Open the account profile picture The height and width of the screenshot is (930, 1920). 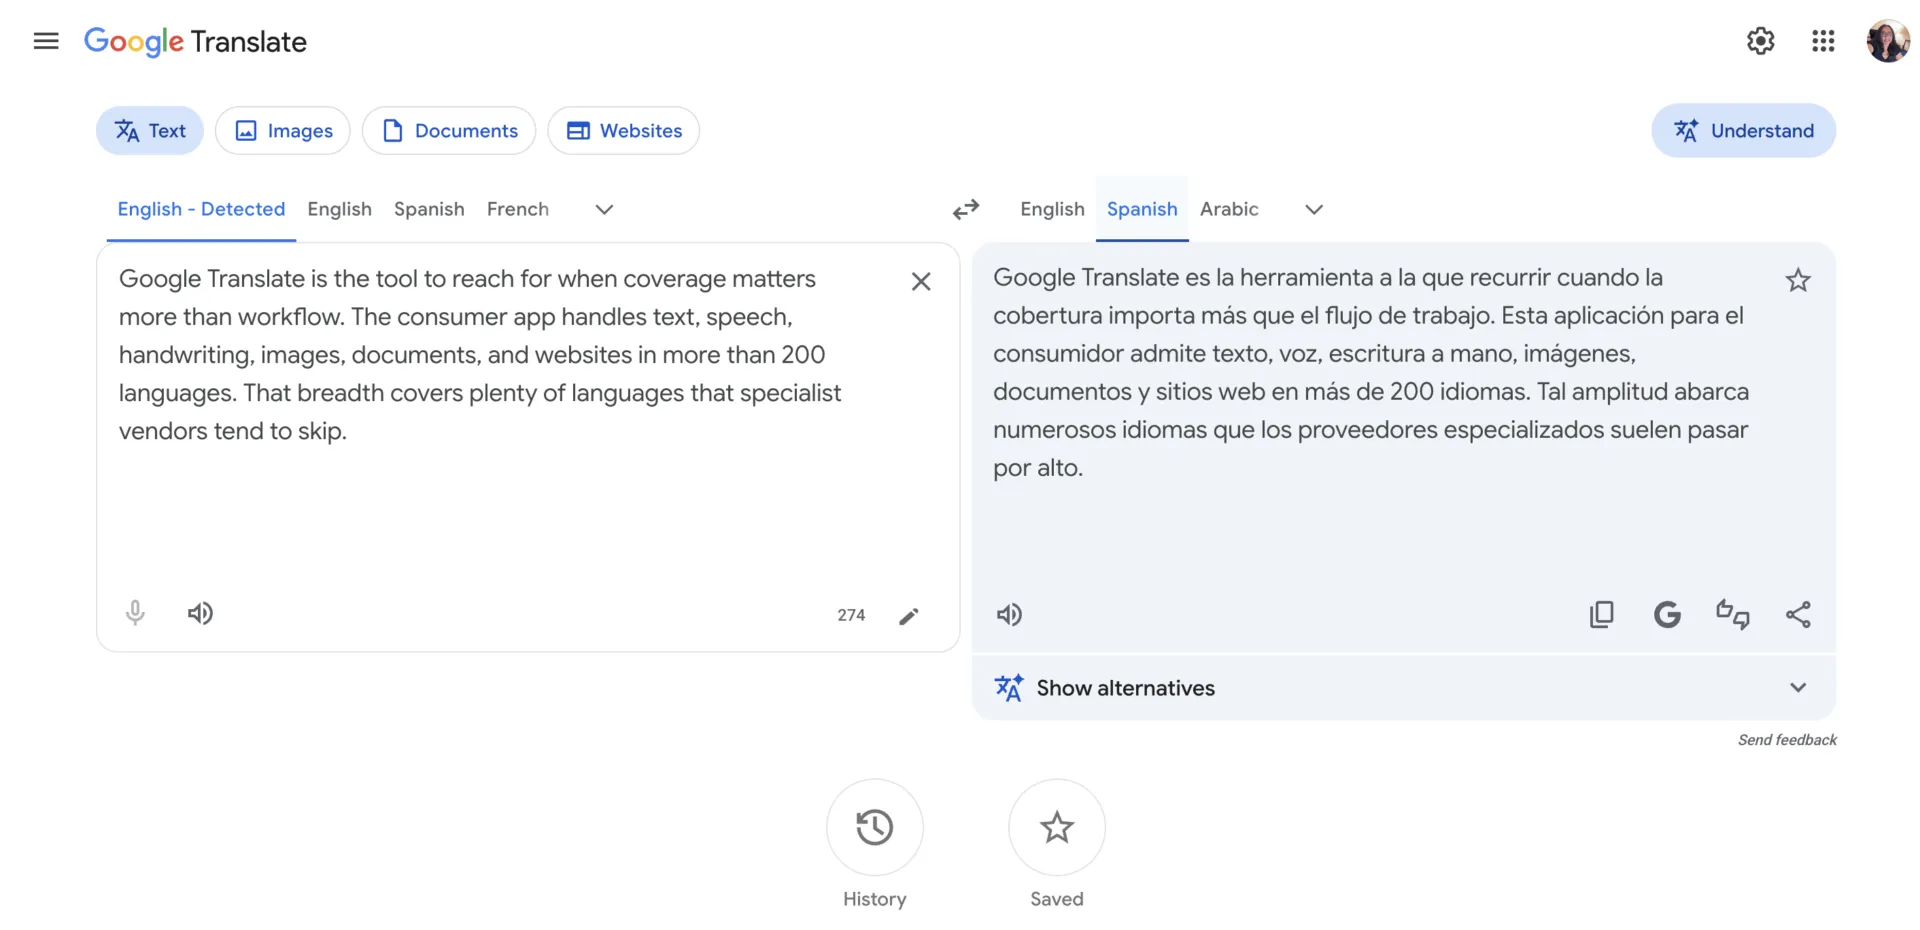(x=1888, y=41)
